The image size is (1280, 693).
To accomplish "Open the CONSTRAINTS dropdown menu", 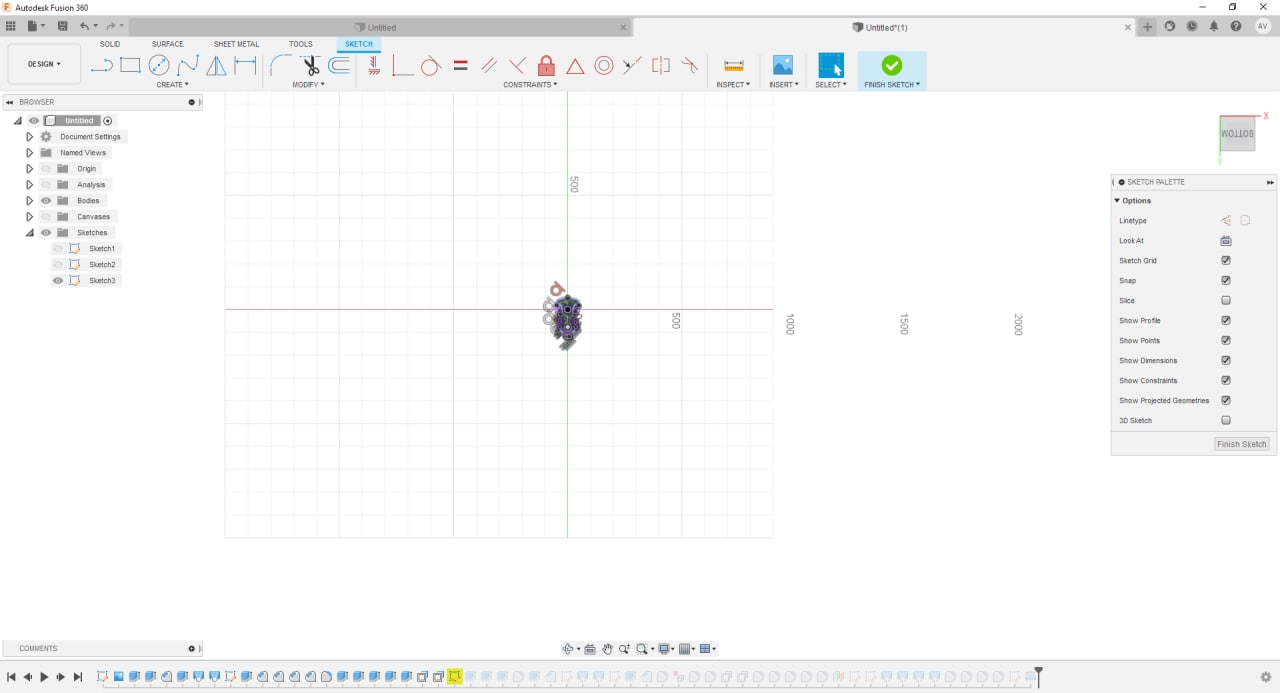I will [530, 85].
